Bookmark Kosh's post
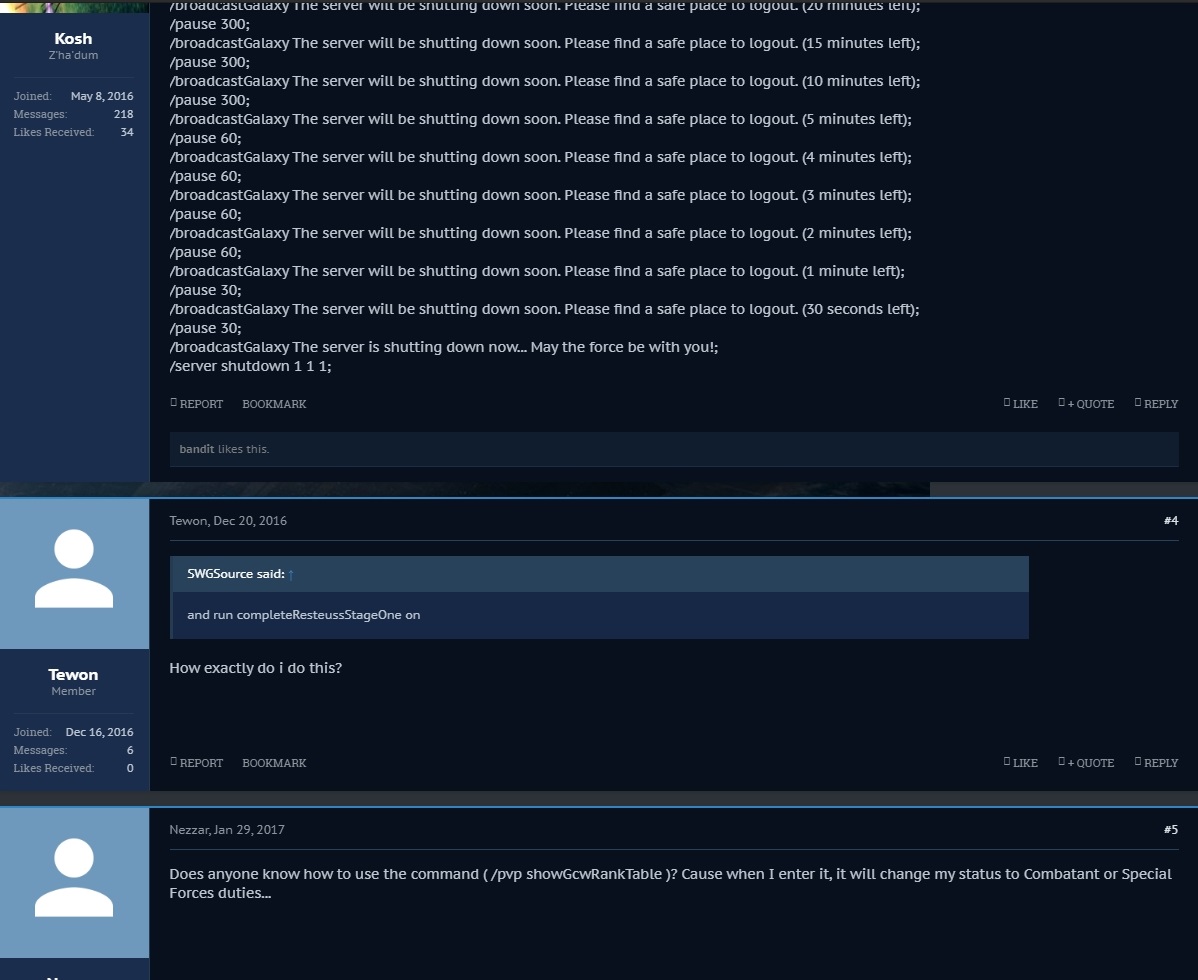 (x=274, y=404)
